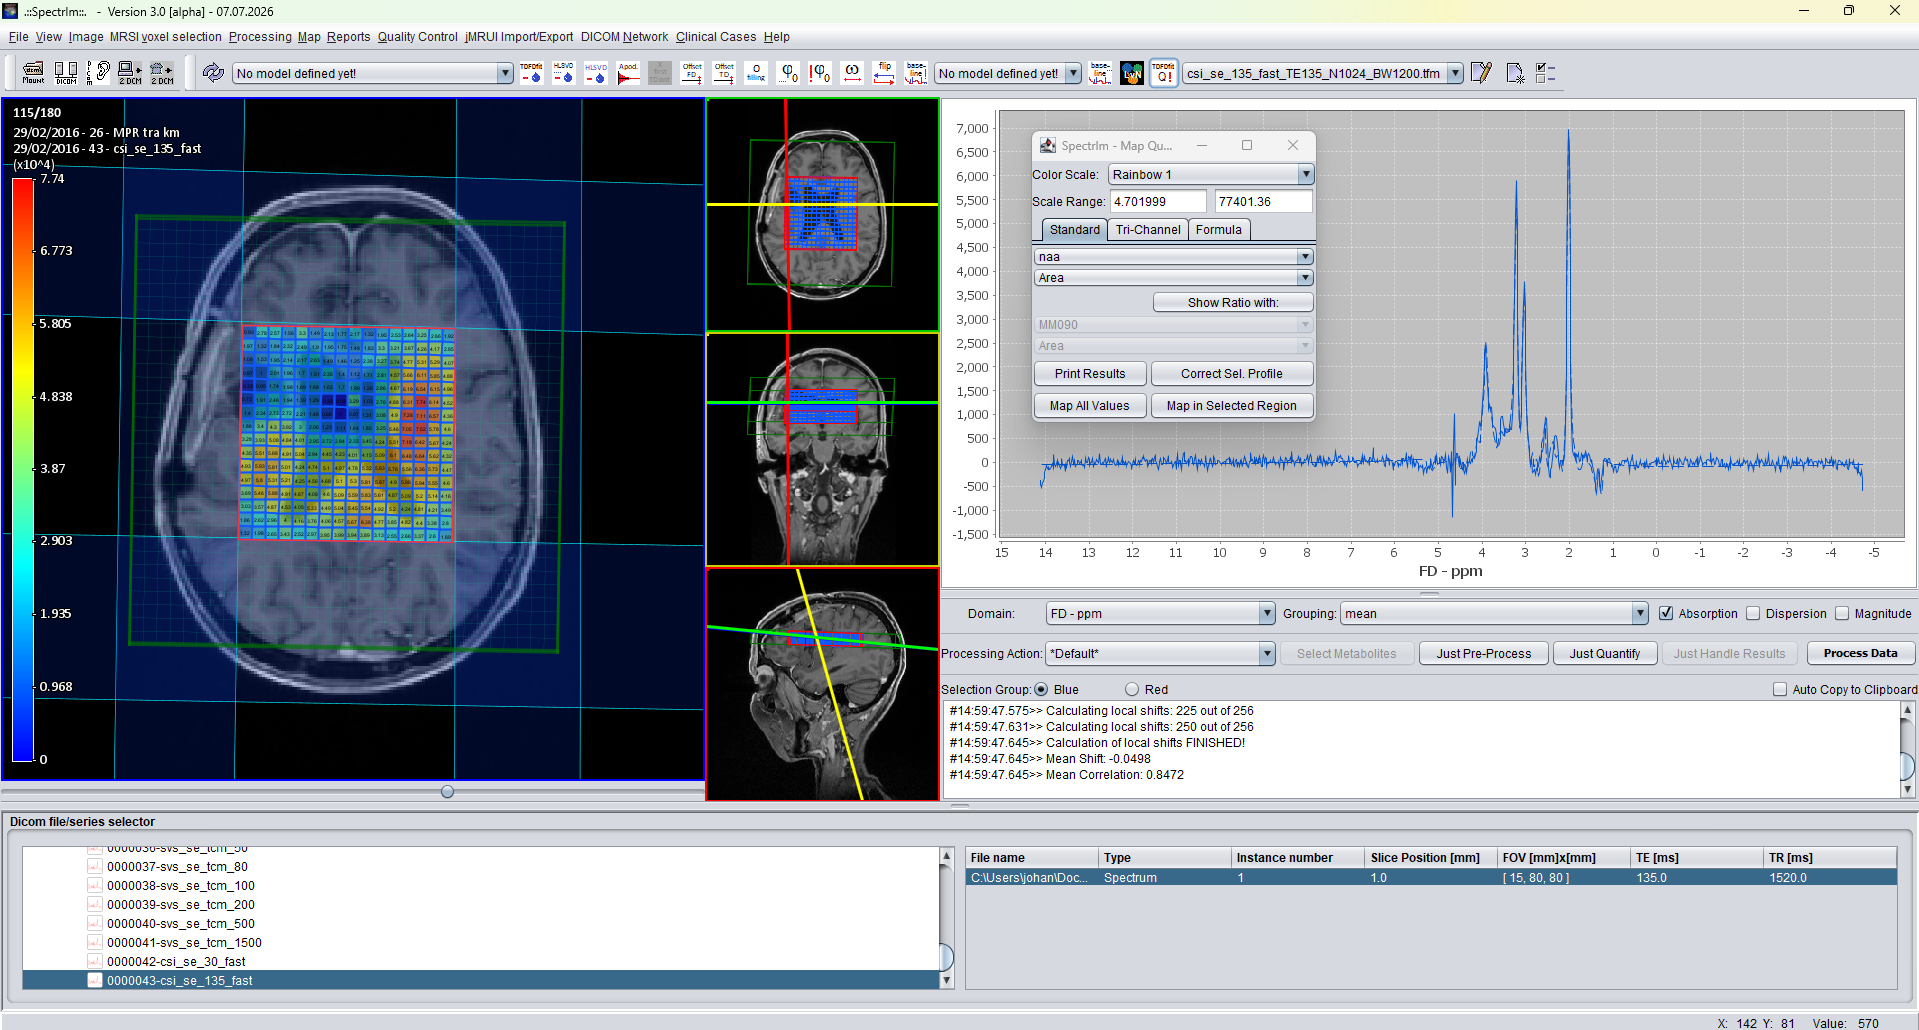Enable Auto Copy to Clipboard checkbox
This screenshot has width=1919, height=1030.
pyautogui.click(x=1780, y=689)
